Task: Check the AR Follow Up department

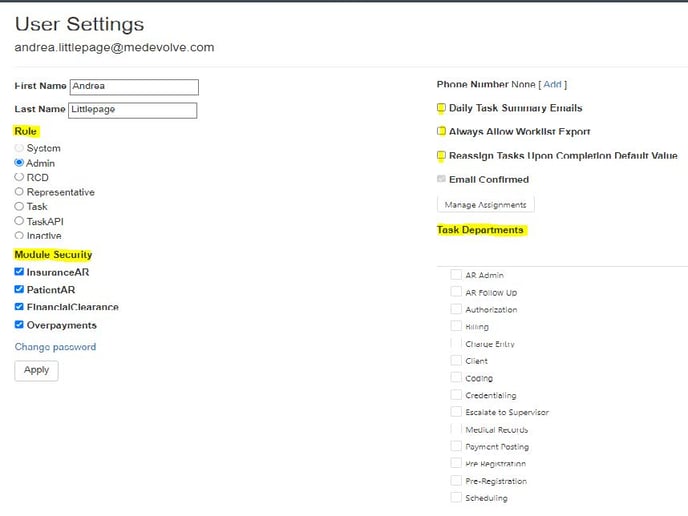Action: click(x=456, y=293)
